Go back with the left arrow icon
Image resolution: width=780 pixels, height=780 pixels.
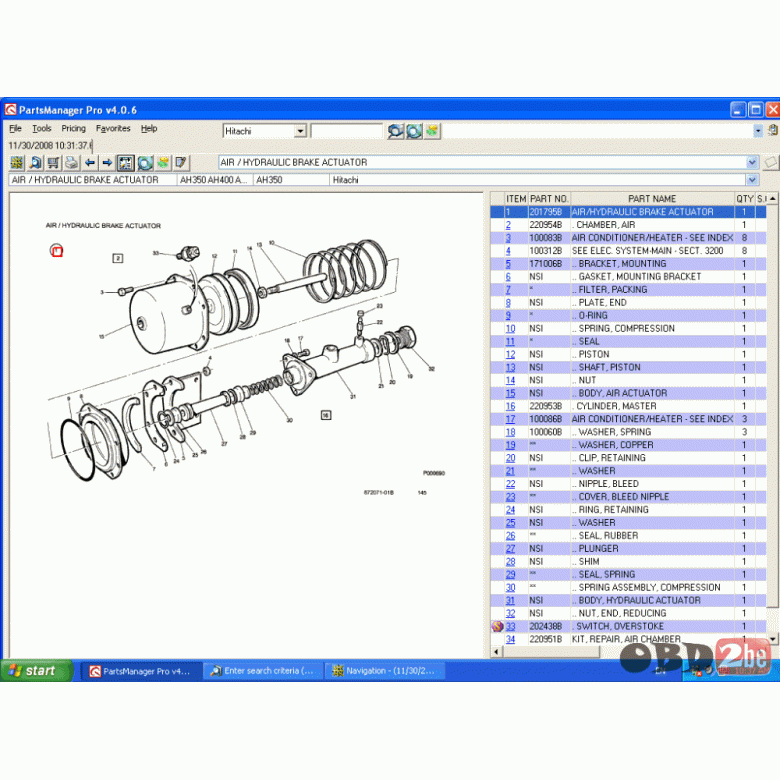tap(90, 163)
